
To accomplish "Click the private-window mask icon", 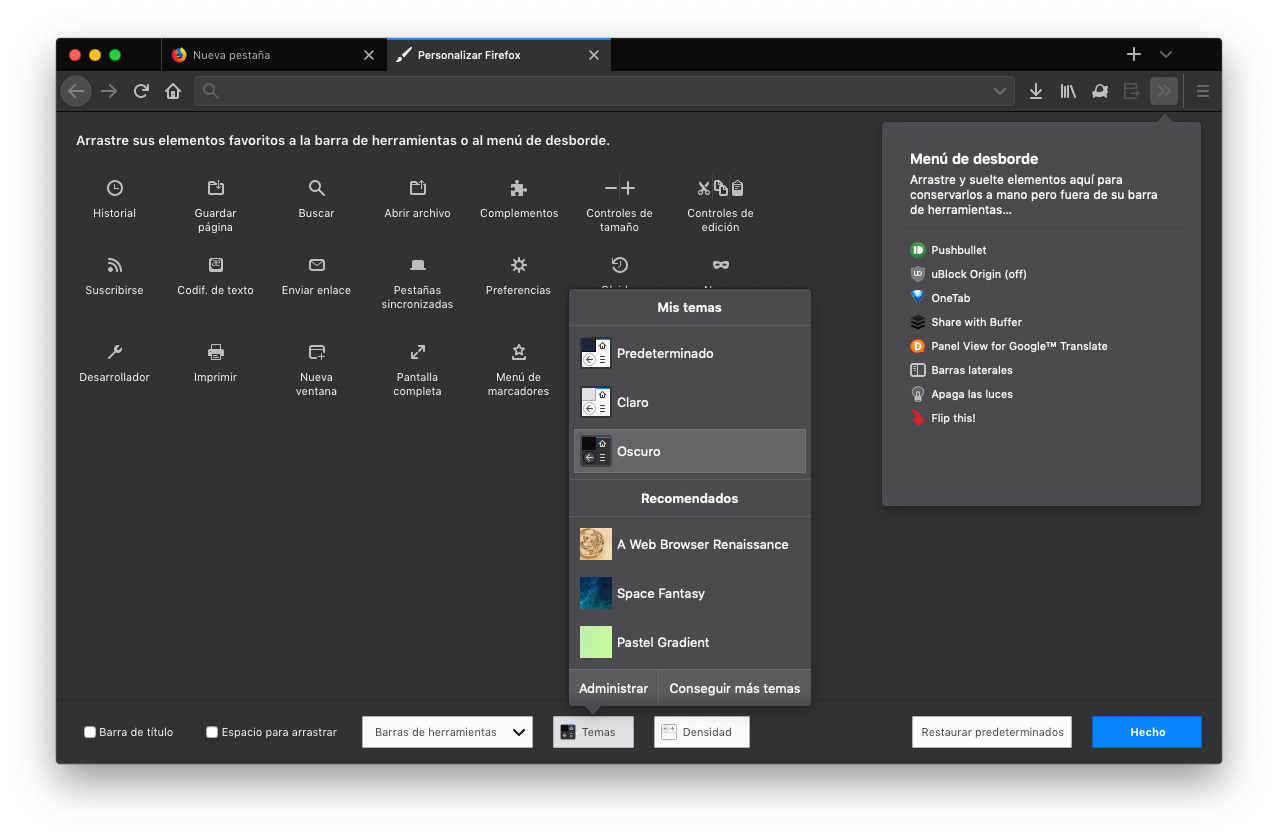I will pyautogui.click(x=721, y=265).
